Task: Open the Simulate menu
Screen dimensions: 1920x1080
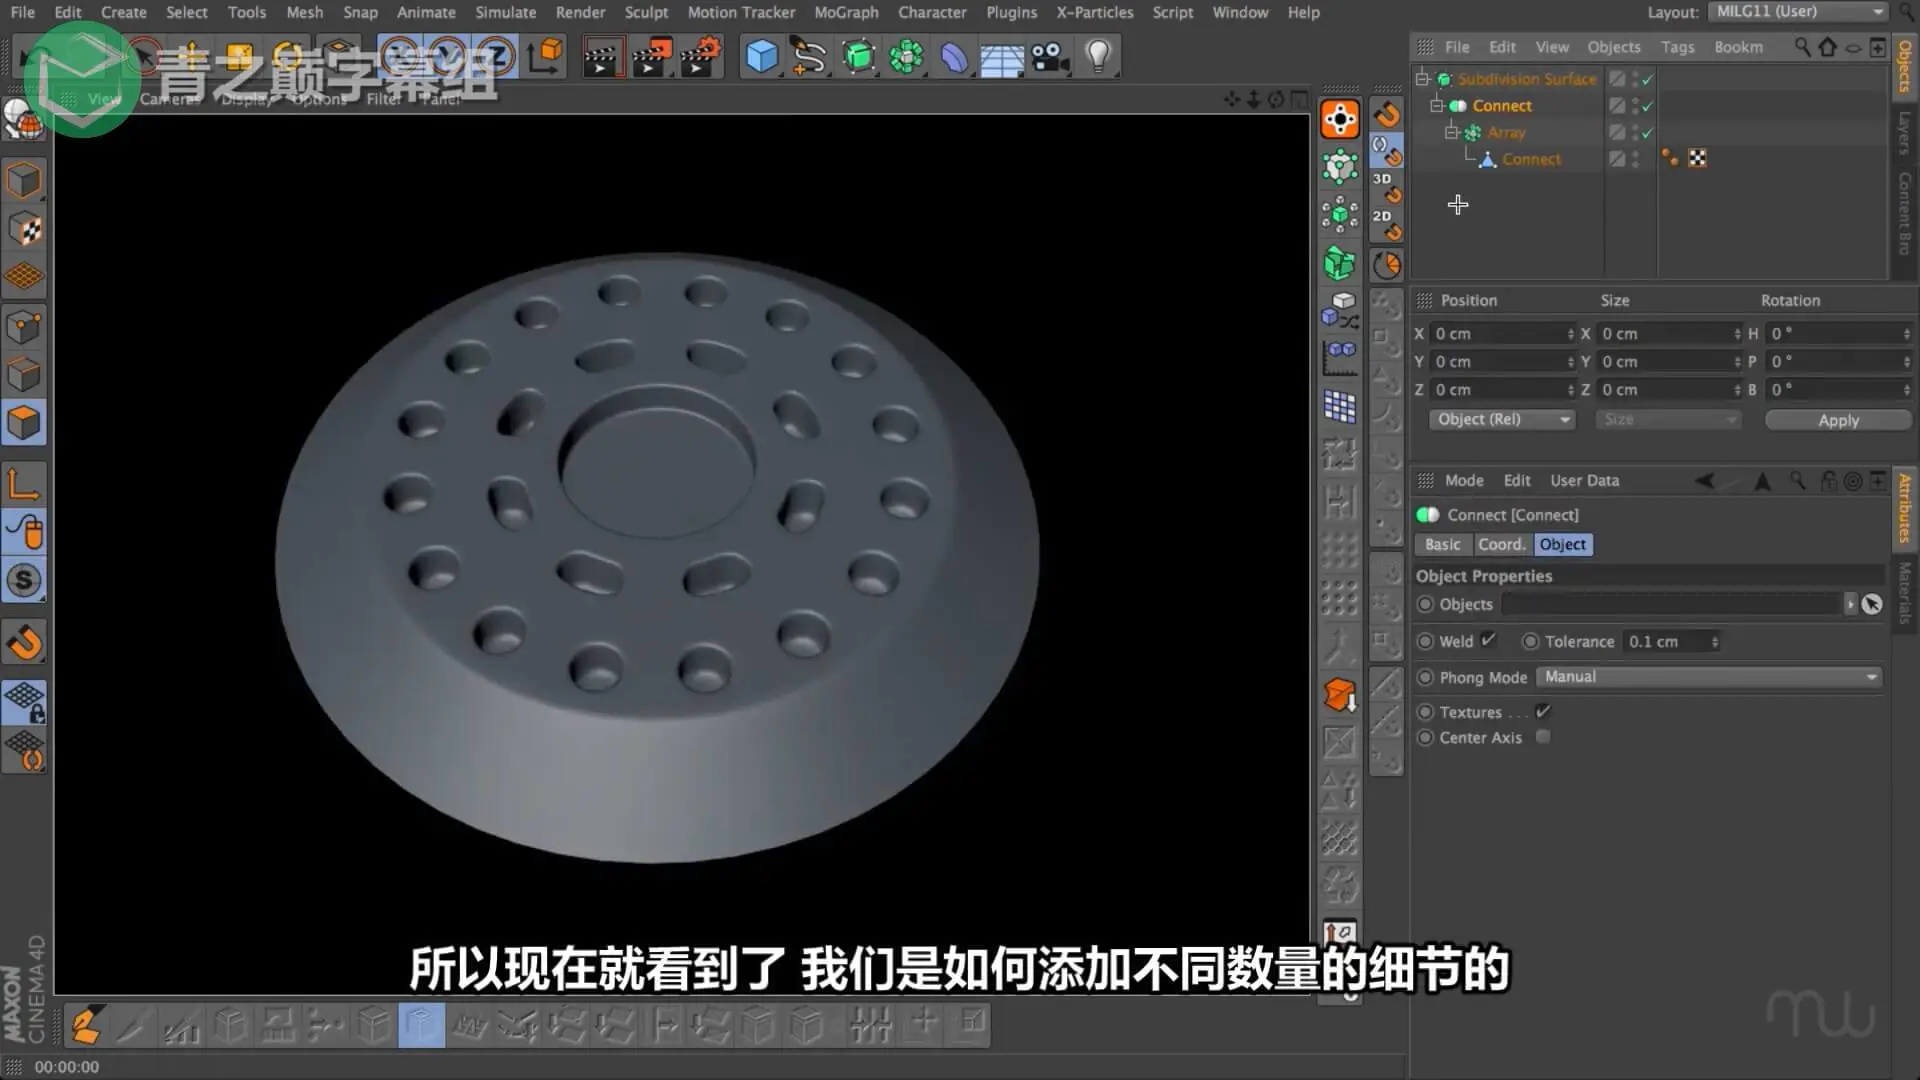Action: pyautogui.click(x=505, y=12)
